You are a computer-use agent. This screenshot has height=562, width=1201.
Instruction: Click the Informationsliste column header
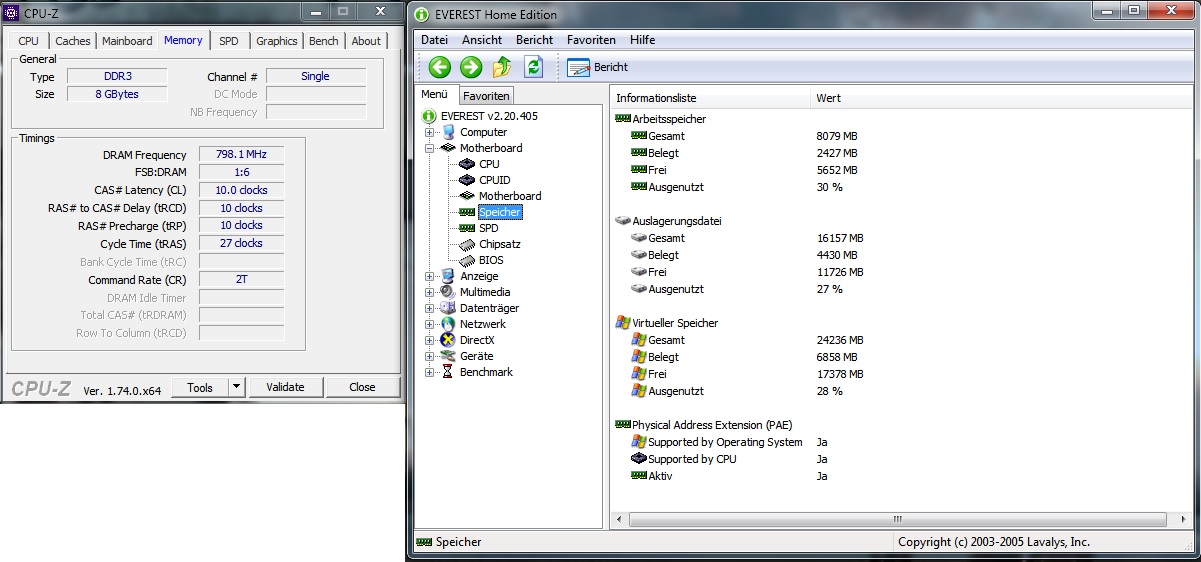709,98
